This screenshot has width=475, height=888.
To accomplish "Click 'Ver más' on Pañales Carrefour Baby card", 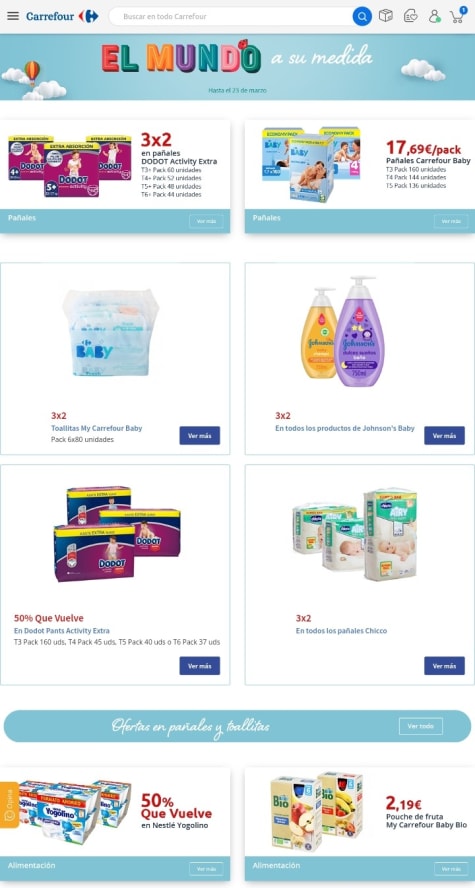I will (x=451, y=221).
